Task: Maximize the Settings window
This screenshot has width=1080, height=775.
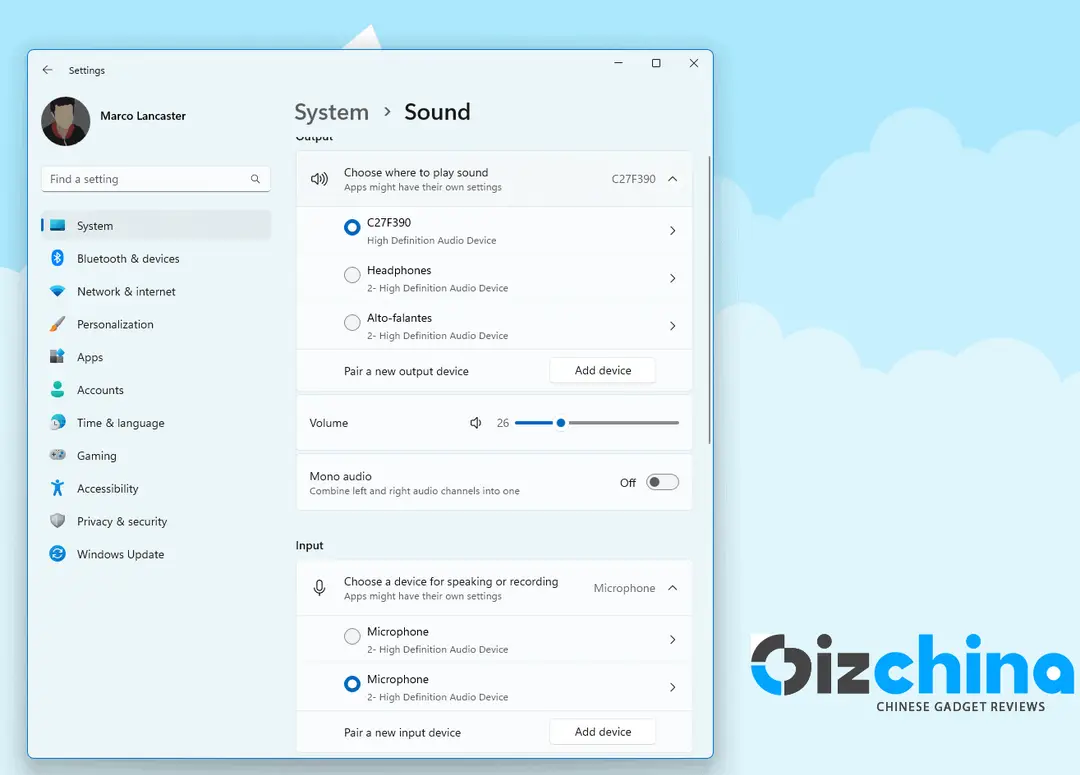Action: 656,63
